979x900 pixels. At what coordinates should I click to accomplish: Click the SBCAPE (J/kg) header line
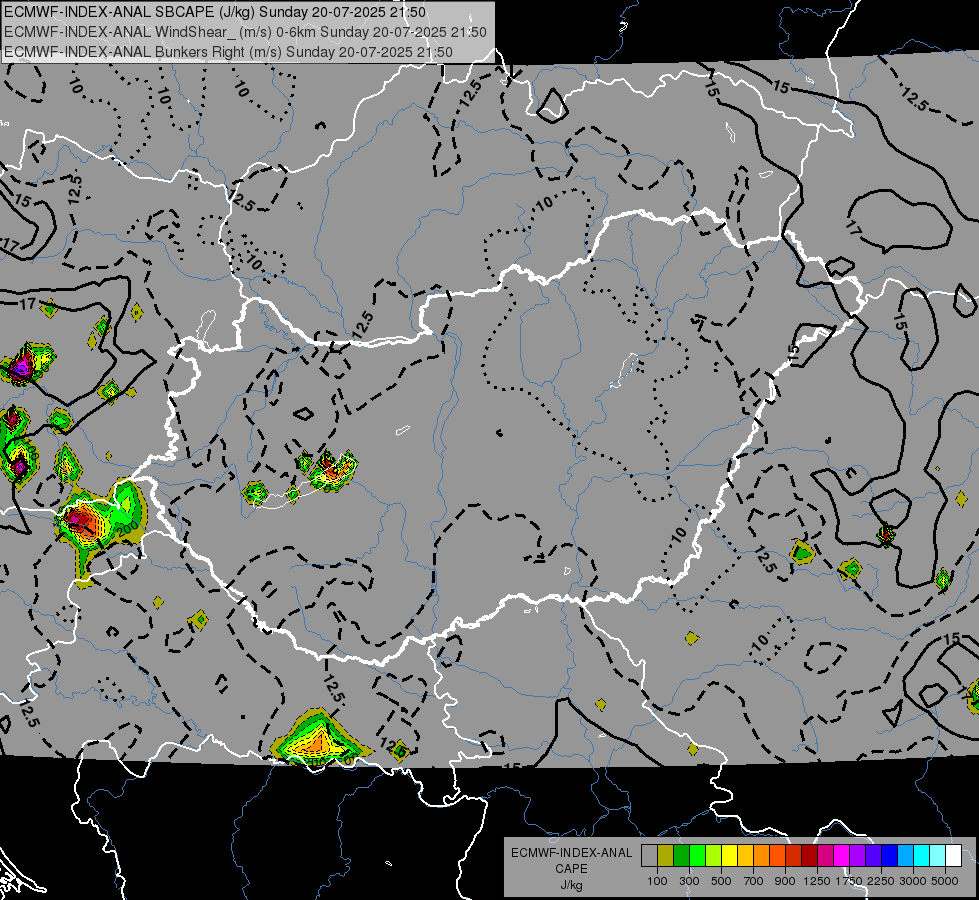pos(215,12)
